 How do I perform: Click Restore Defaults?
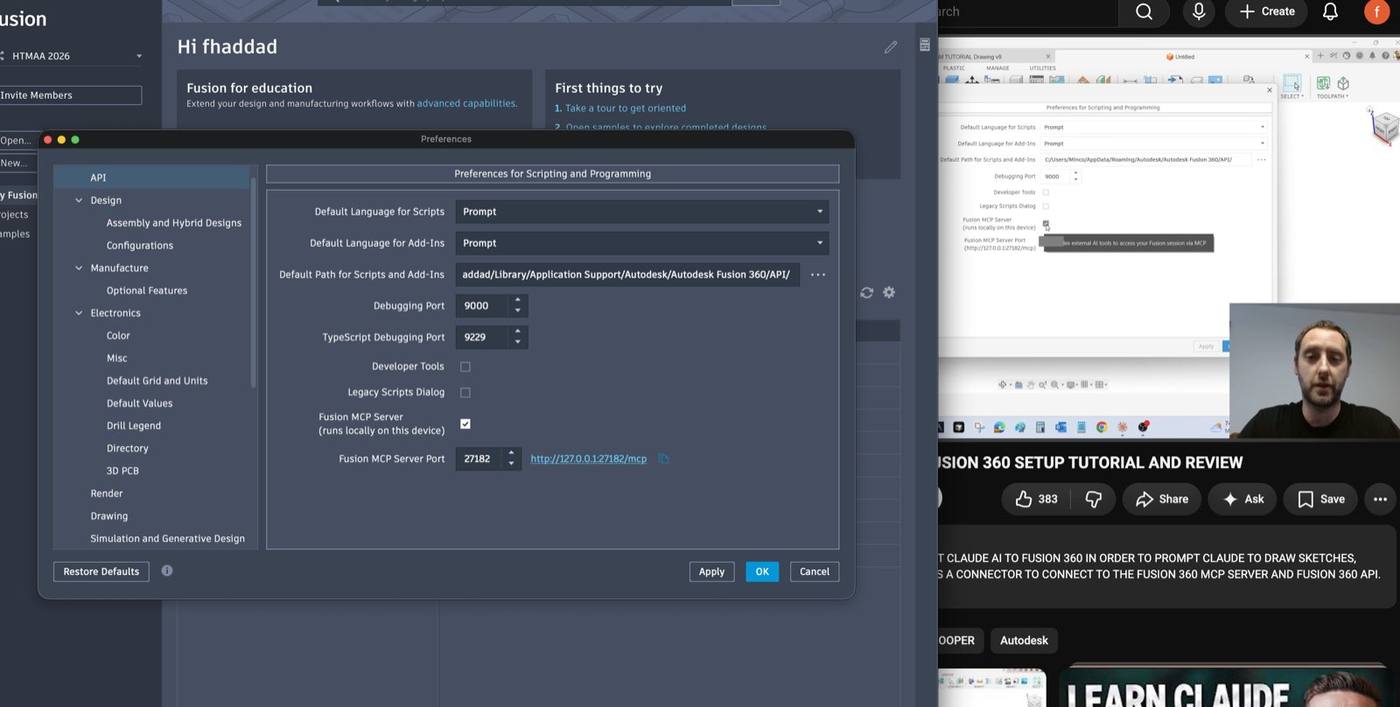tap(101, 572)
